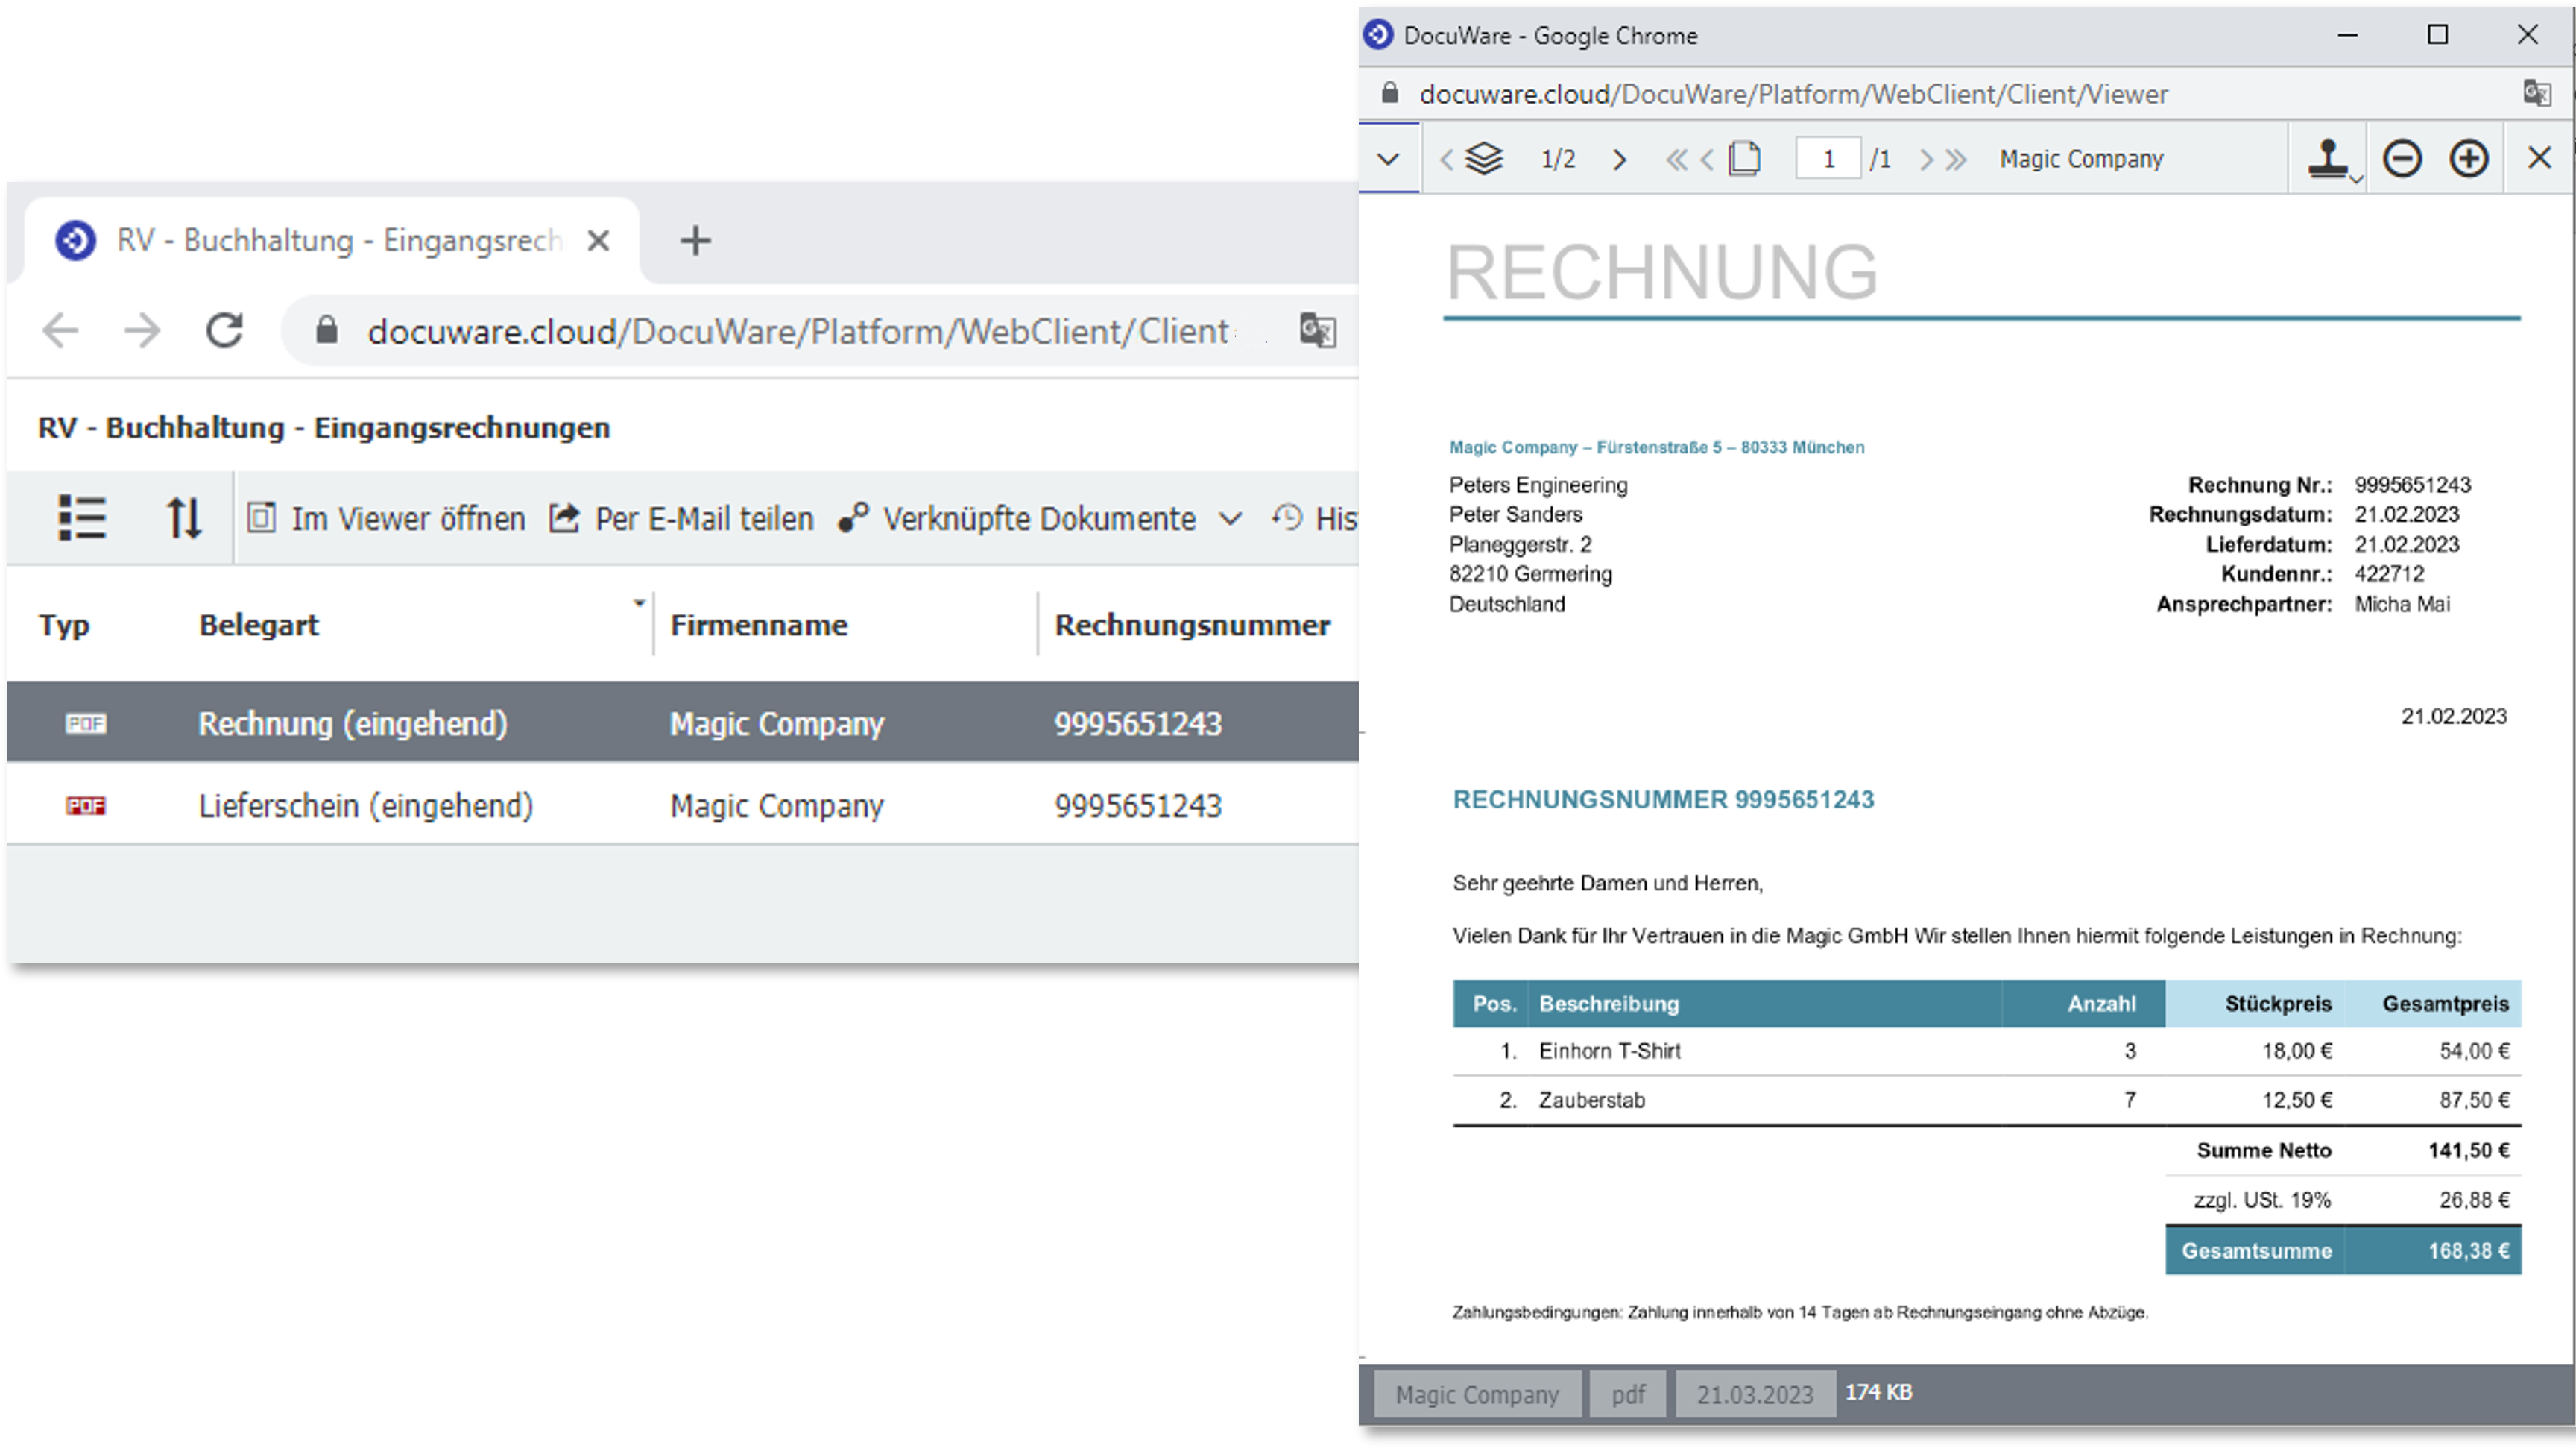2576x1448 pixels.
Task: Go to next document in the stack
Action: 1620,159
